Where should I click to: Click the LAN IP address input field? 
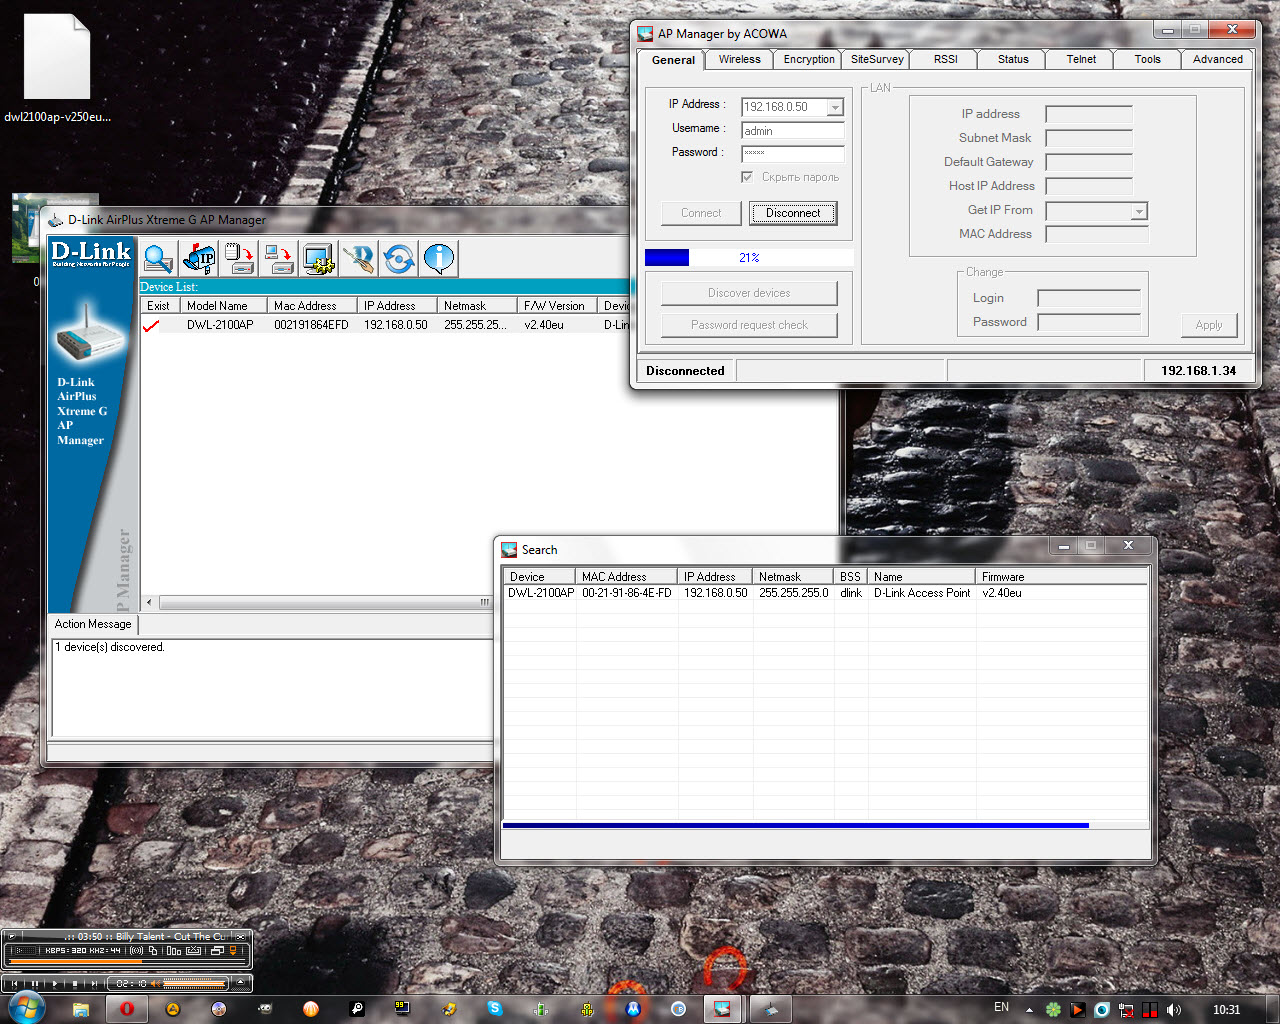point(1089,114)
